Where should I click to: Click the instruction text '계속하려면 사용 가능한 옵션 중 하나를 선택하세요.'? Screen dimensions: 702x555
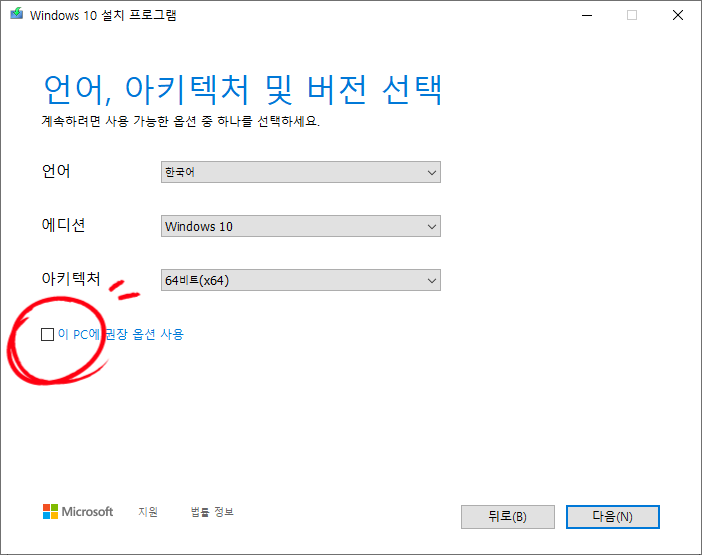[x=180, y=121]
